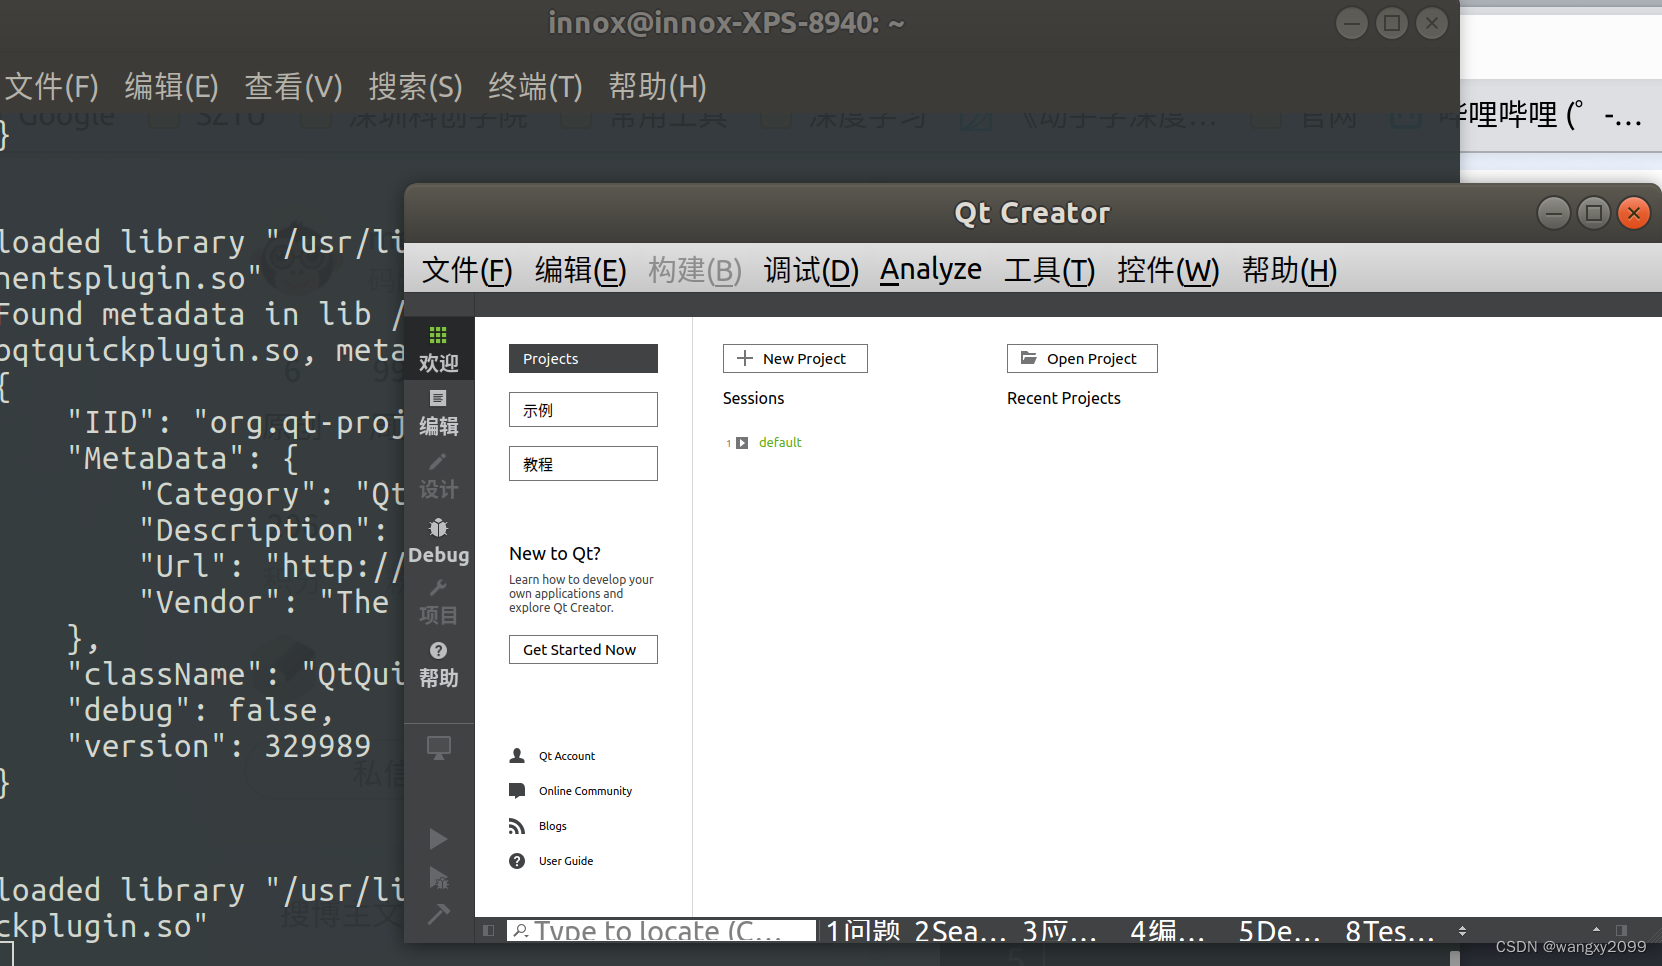Click the default session play icon

pyautogui.click(x=742, y=443)
